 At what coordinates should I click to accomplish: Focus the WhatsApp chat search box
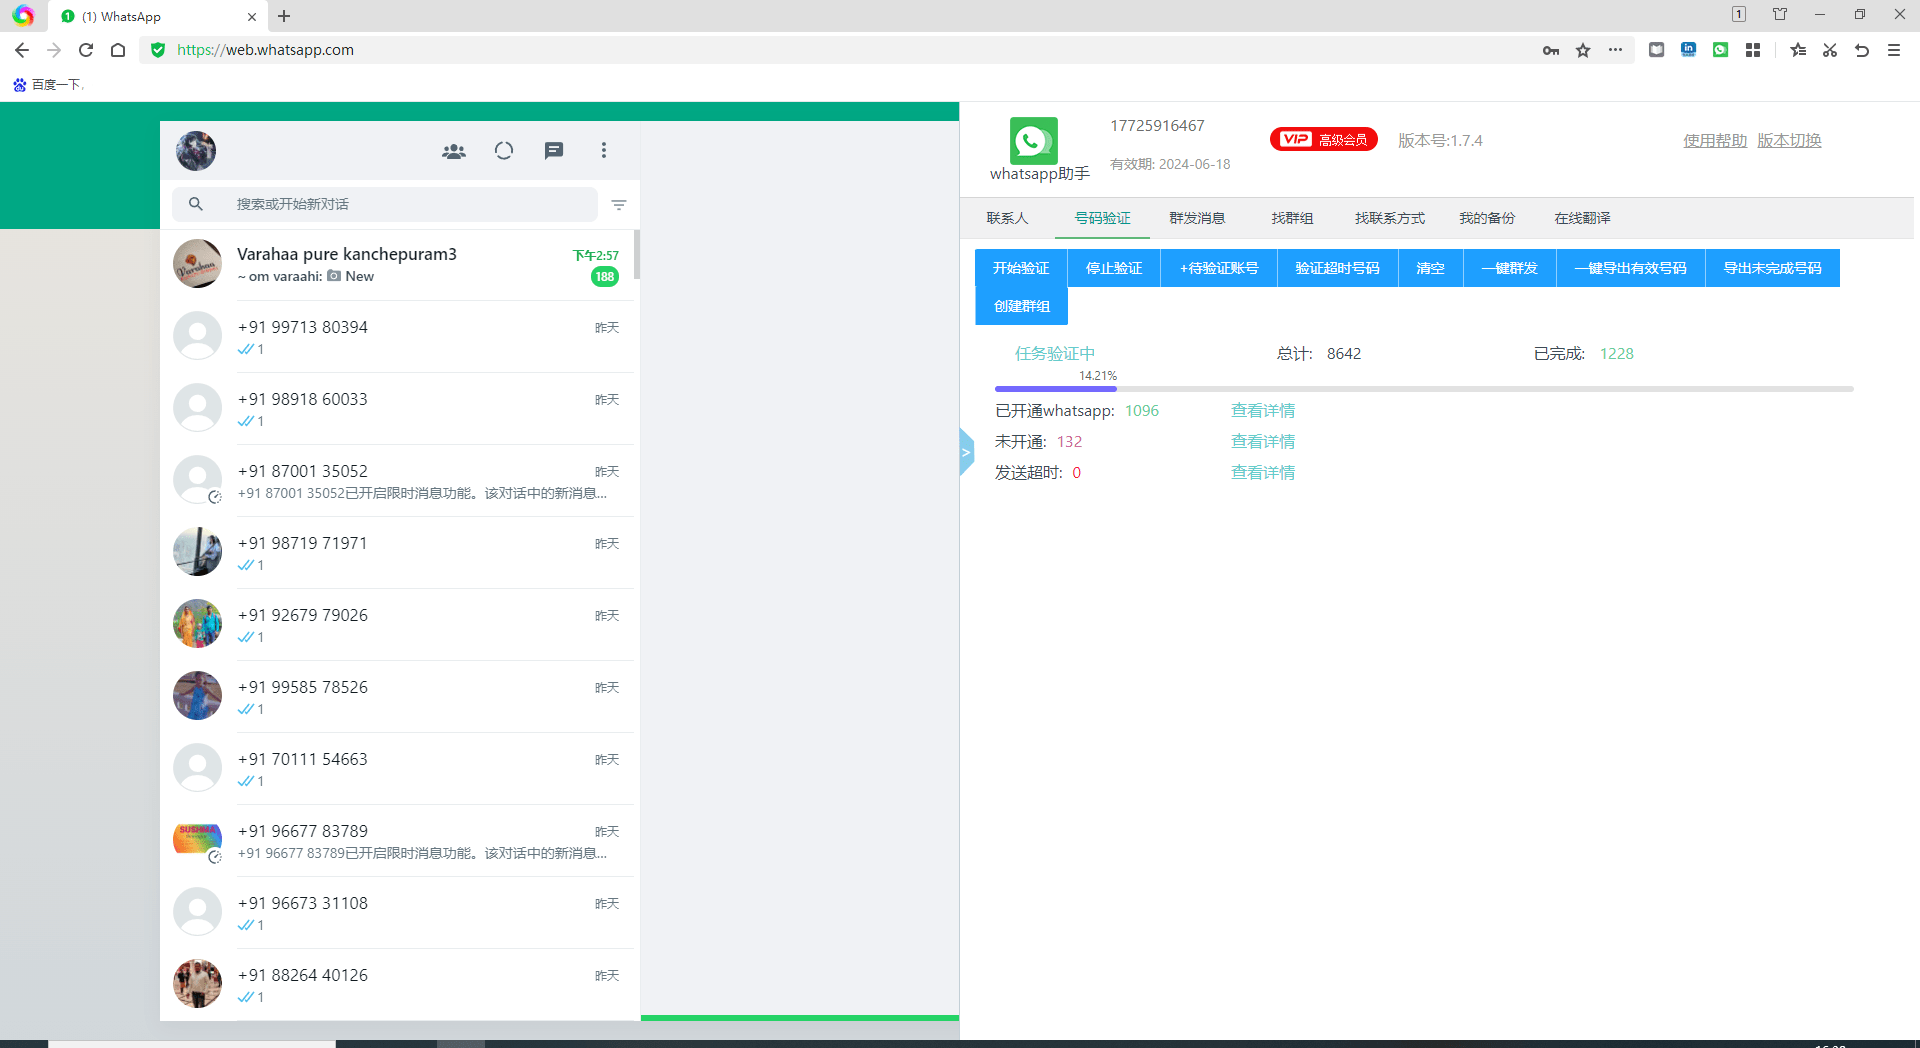pos(385,204)
